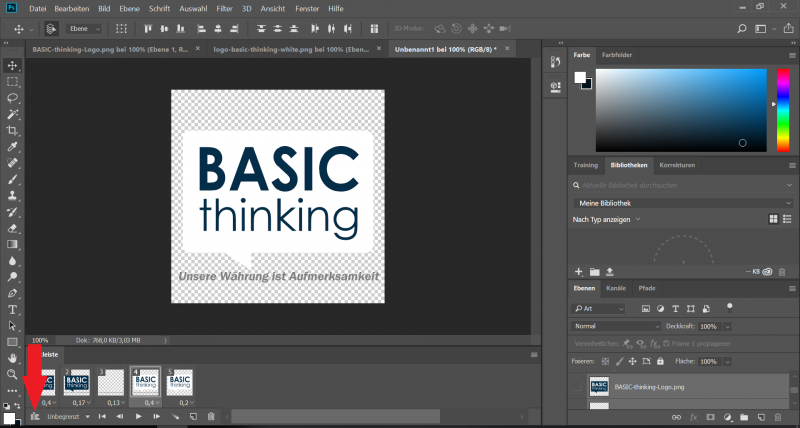Switch library to list view
The width and height of the screenshot is (800, 428).
coord(787,219)
